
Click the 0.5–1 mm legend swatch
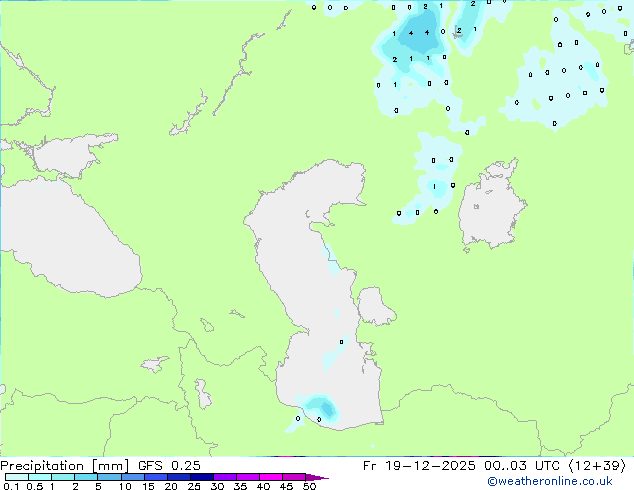click(40, 477)
